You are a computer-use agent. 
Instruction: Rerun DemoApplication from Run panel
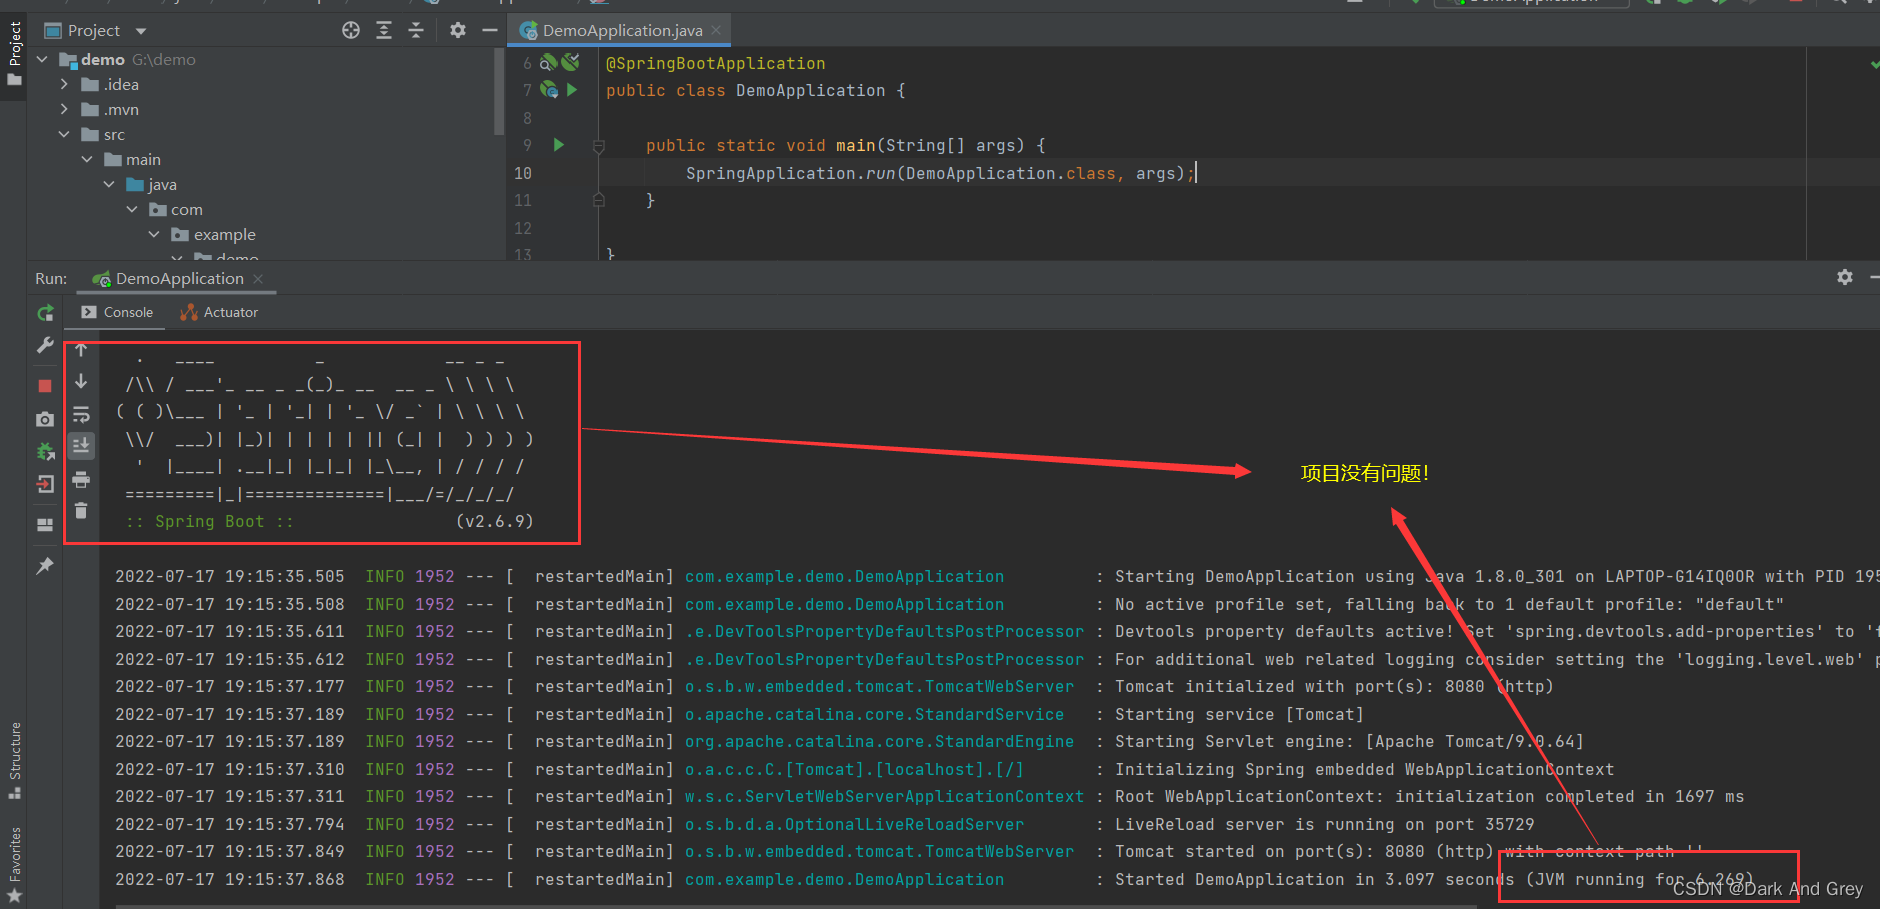click(45, 313)
